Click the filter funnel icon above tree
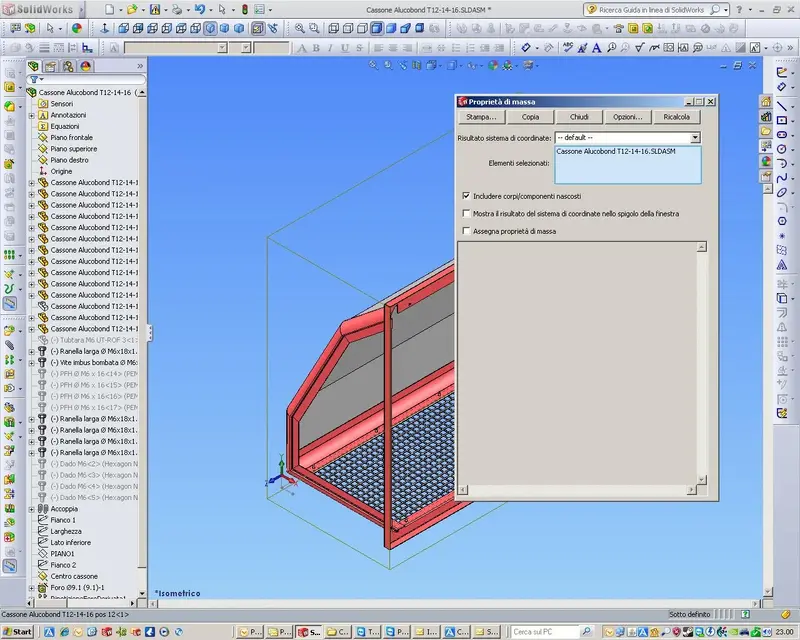Image resolution: width=800 pixels, height=640 pixels. (34, 80)
